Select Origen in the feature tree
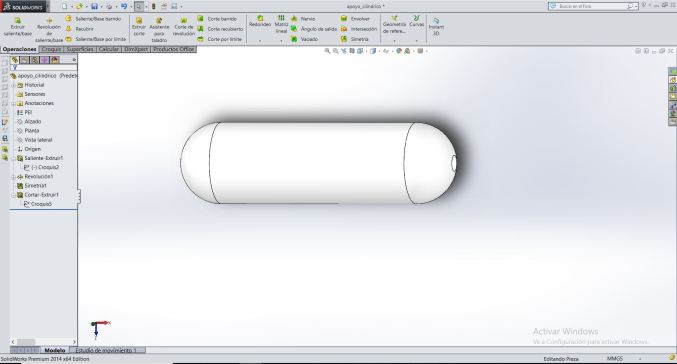Screen dimensions: 677x364 click(x=29, y=149)
